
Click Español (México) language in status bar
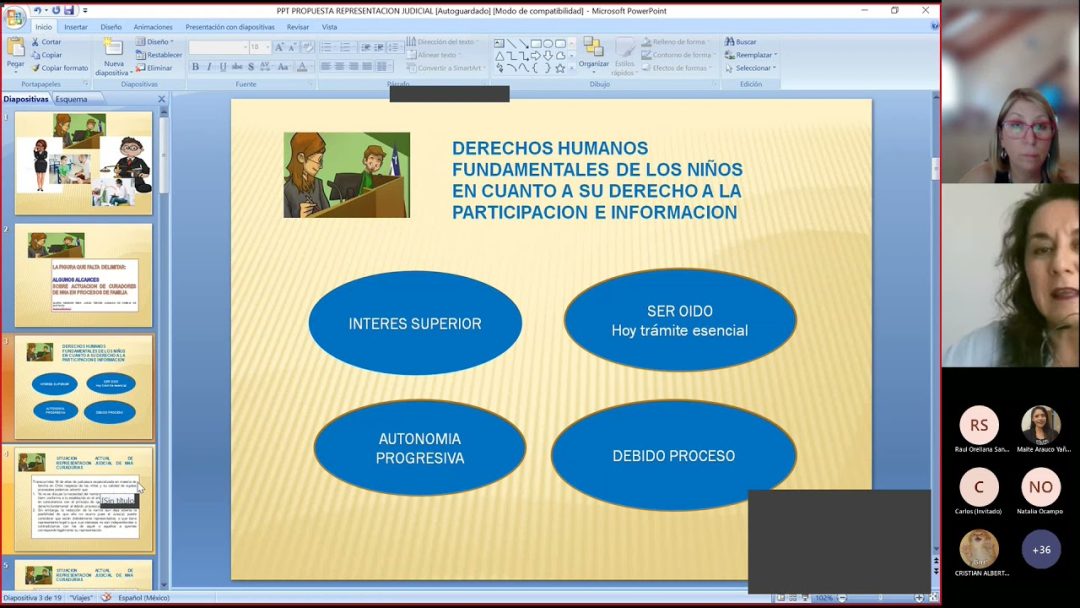143,598
